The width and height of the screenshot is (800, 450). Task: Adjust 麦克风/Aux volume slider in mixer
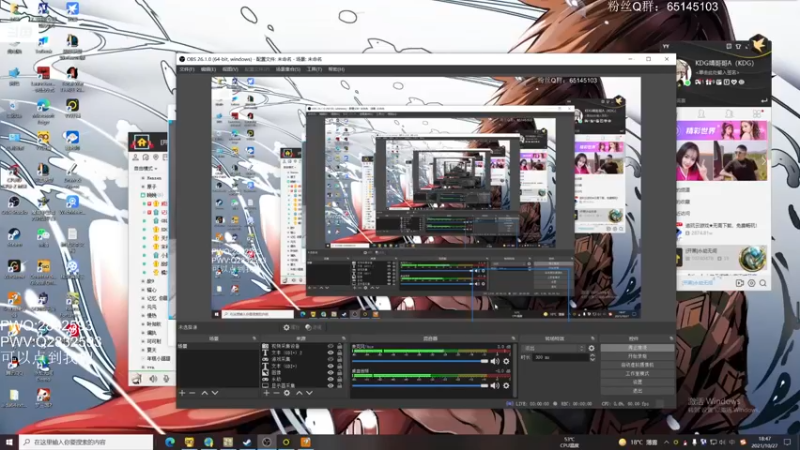[420, 361]
